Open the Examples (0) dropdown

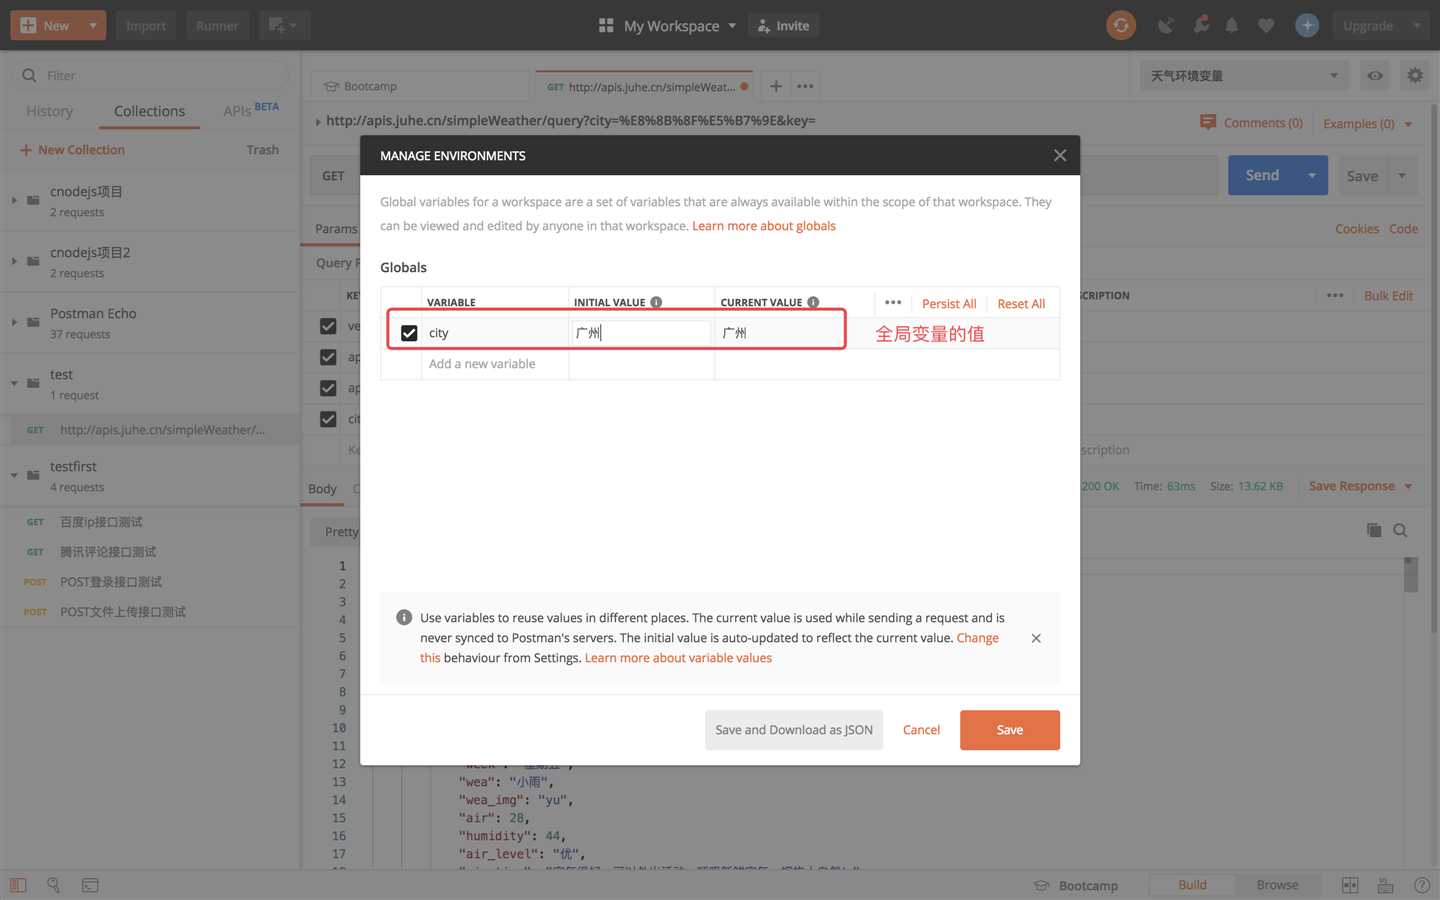[1367, 123]
